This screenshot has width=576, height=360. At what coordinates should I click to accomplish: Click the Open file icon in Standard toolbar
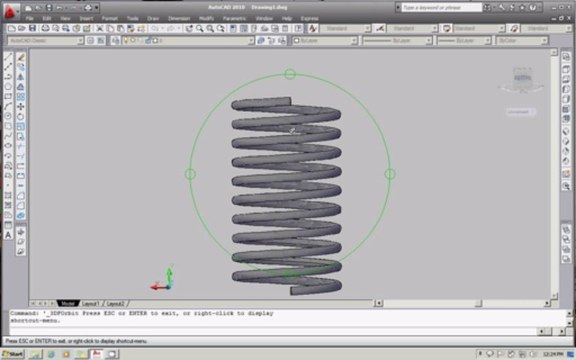point(22,28)
